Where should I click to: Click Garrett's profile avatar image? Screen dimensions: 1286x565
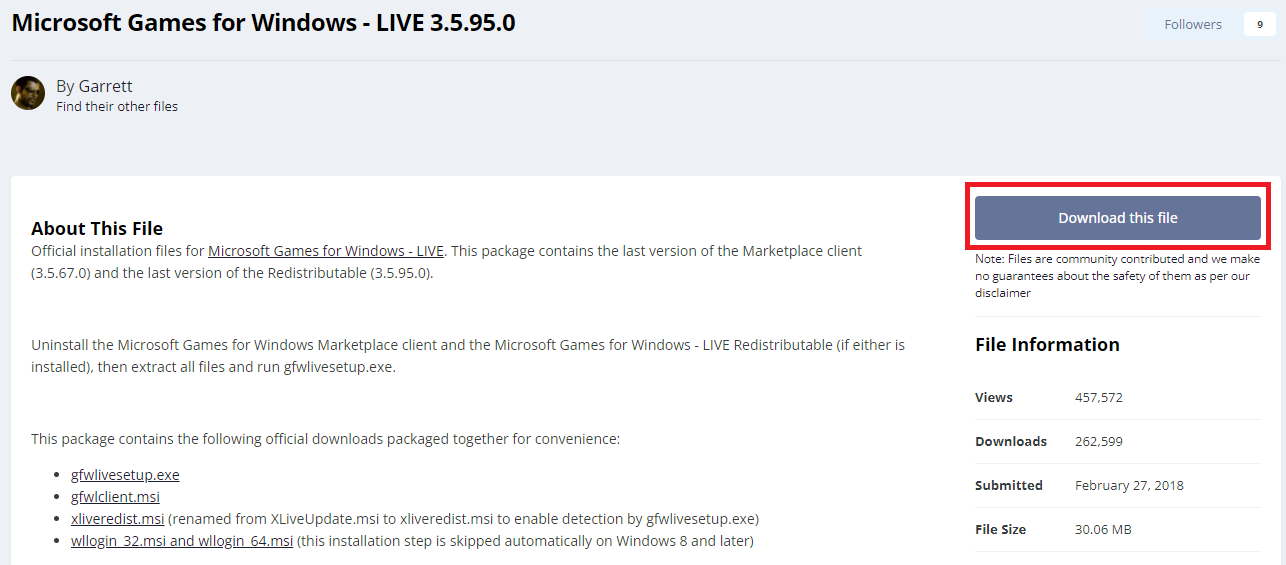tap(28, 93)
